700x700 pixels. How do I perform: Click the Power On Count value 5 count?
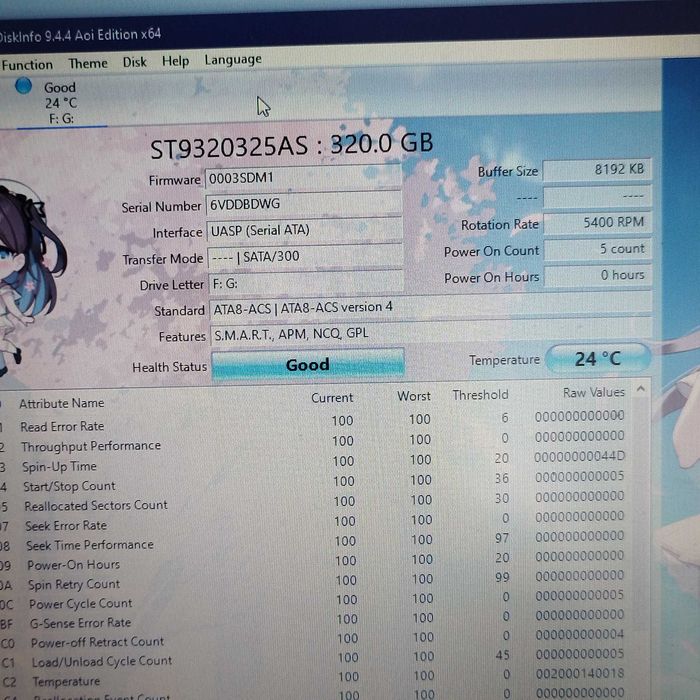(x=598, y=249)
